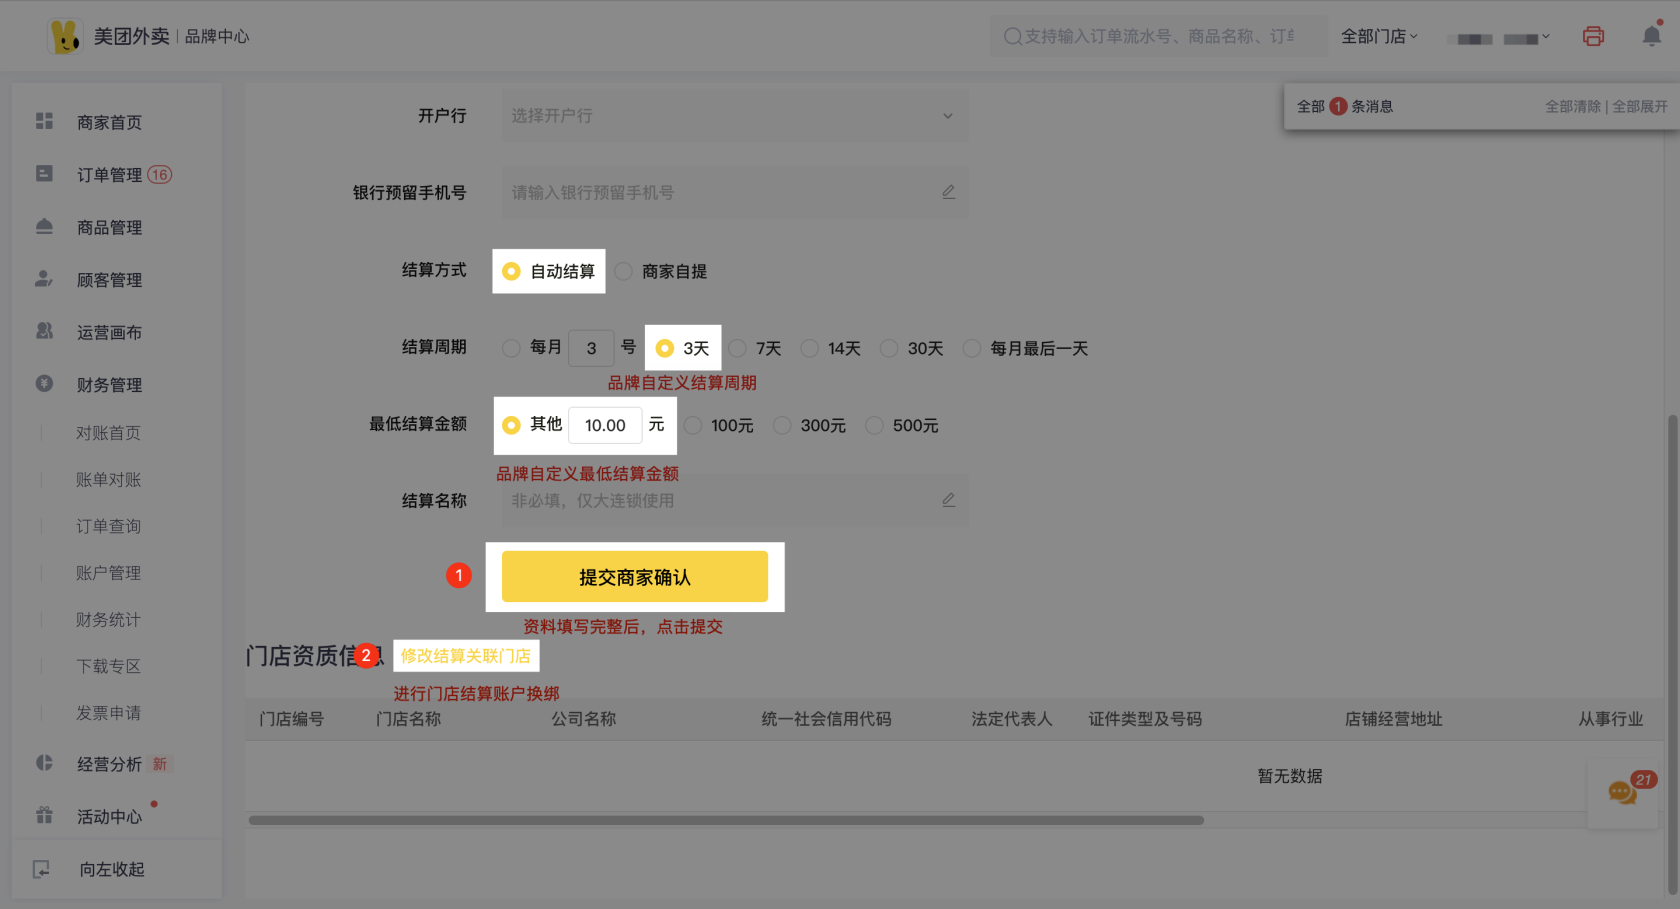Select 500元 minimum settlement amount

pyautogui.click(x=875, y=426)
